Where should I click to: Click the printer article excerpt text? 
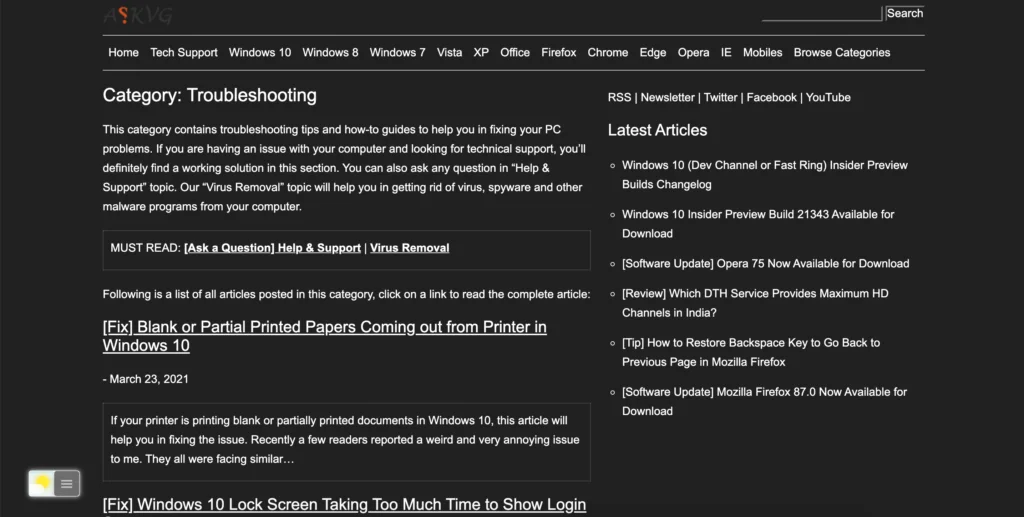click(345, 440)
